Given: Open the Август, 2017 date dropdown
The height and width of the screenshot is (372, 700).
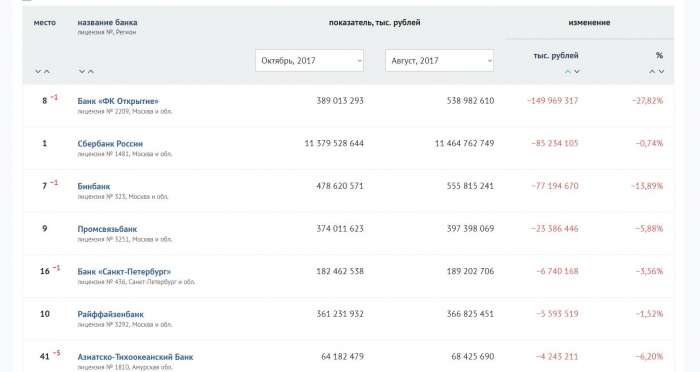Looking at the screenshot, I should point(439,60).
